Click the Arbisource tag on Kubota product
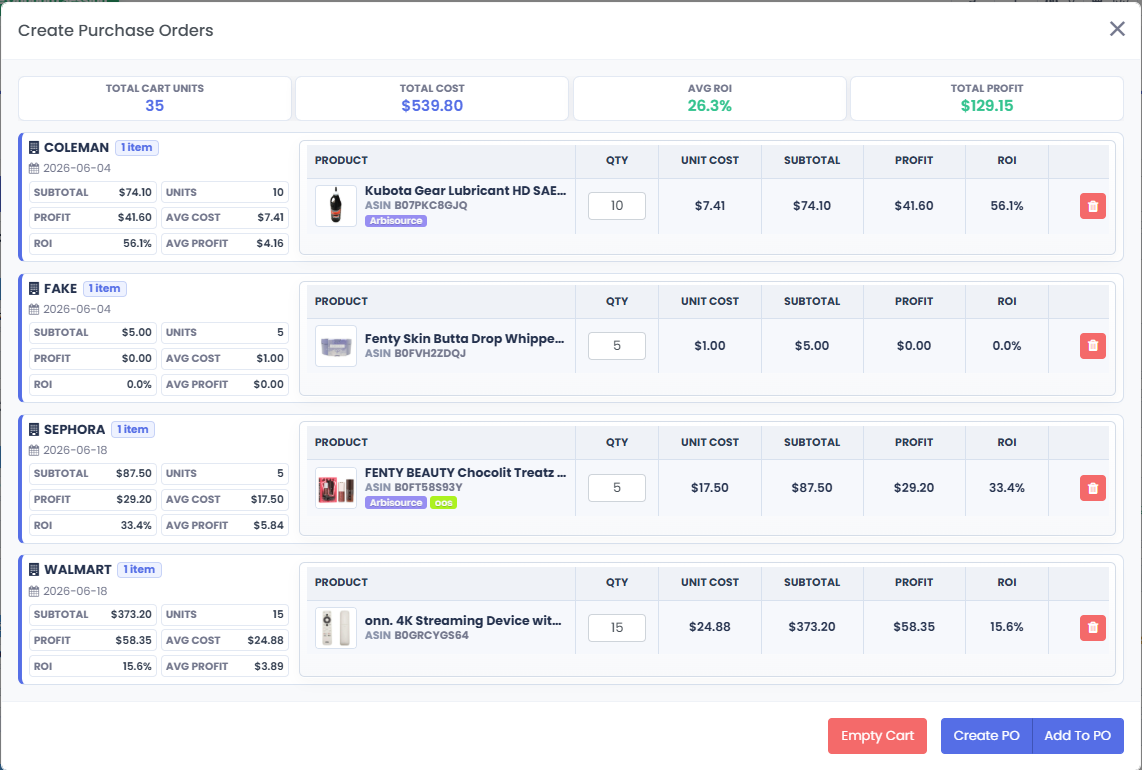 [x=395, y=221]
